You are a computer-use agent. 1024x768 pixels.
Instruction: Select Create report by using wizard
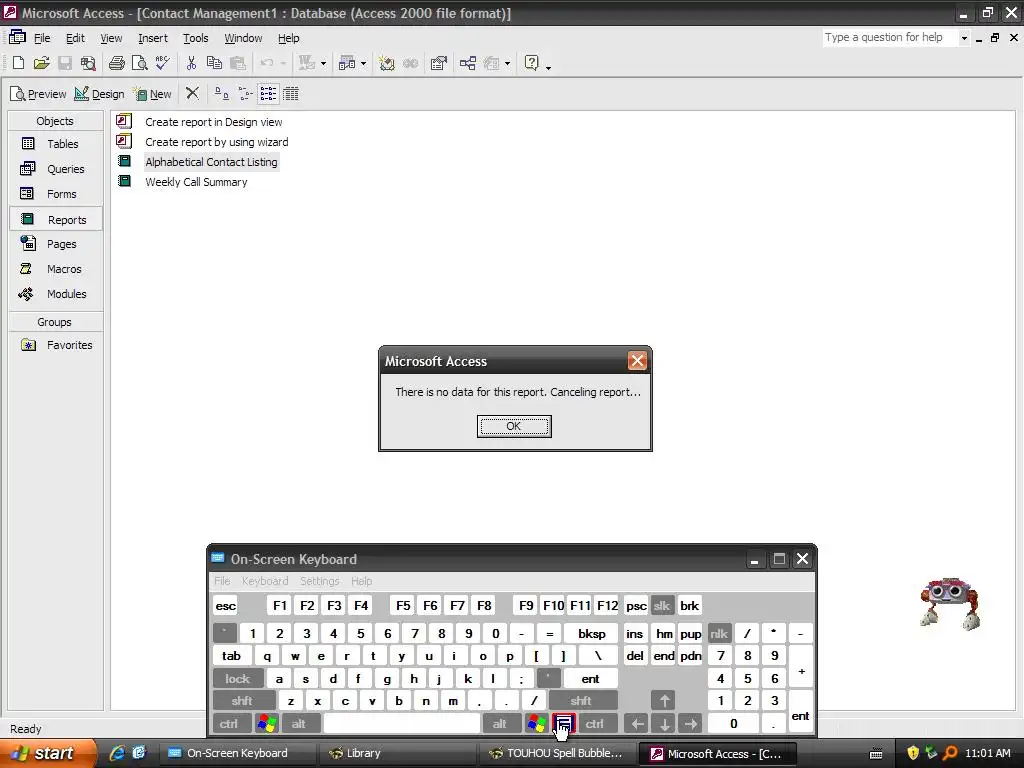(x=216, y=142)
